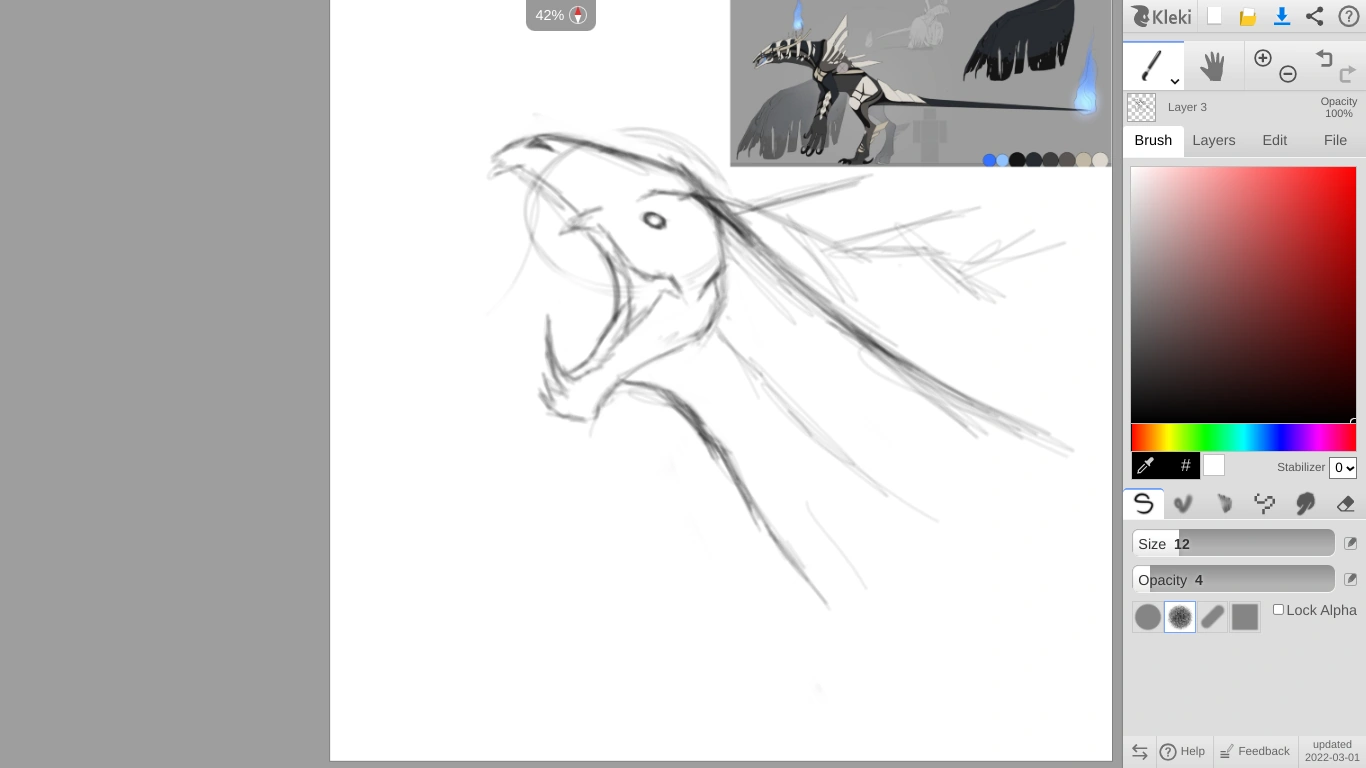Viewport: 1366px width, 768px height.
Task: Select the Eraser brush icon
Action: pos(1346,503)
